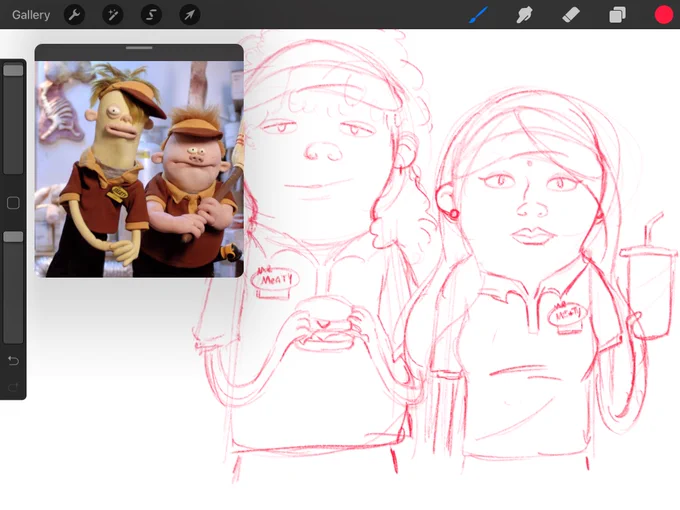Return to the Gallery
The height and width of the screenshot is (510, 680).
[31, 15]
